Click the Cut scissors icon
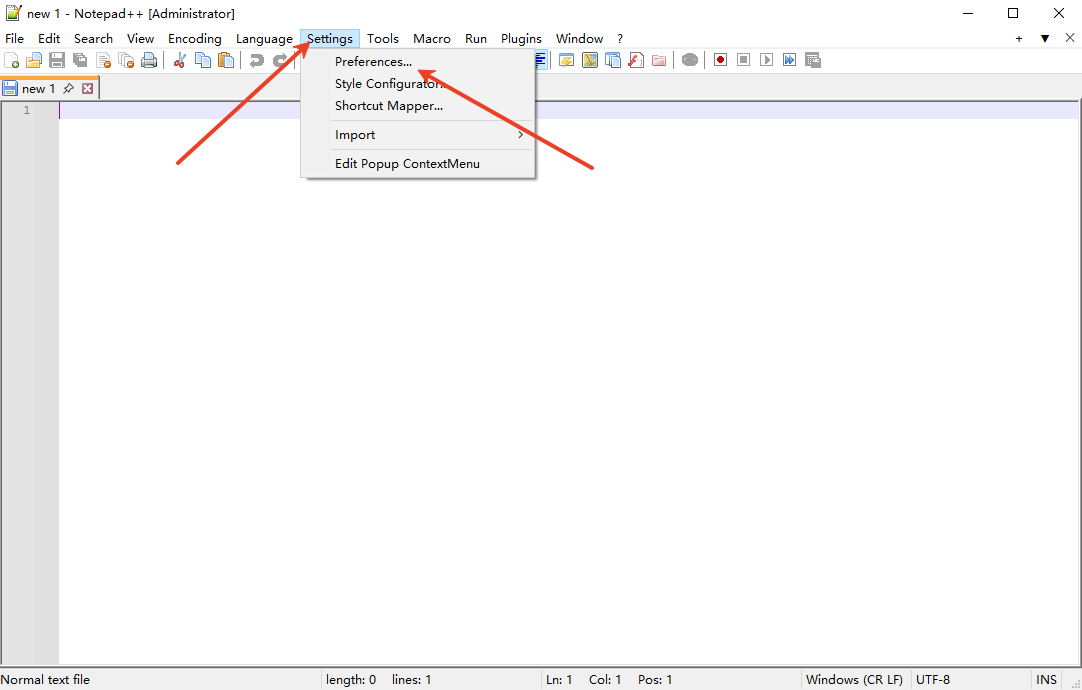This screenshot has height=690, width=1082. [180, 61]
